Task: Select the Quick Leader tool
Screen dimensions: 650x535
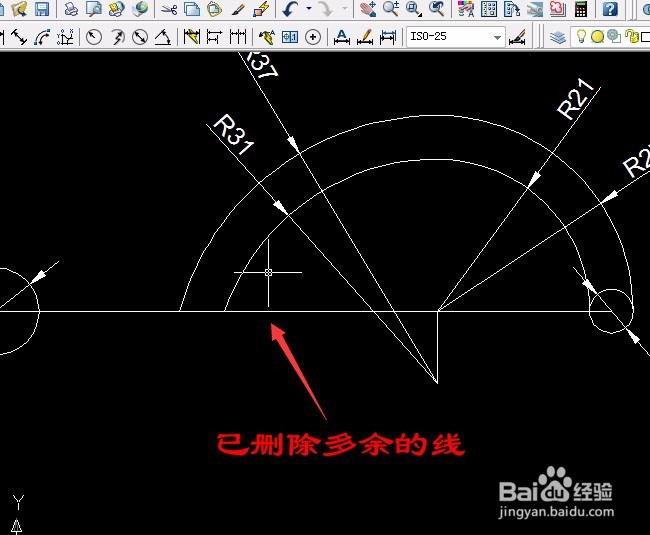Action: (x=267, y=37)
